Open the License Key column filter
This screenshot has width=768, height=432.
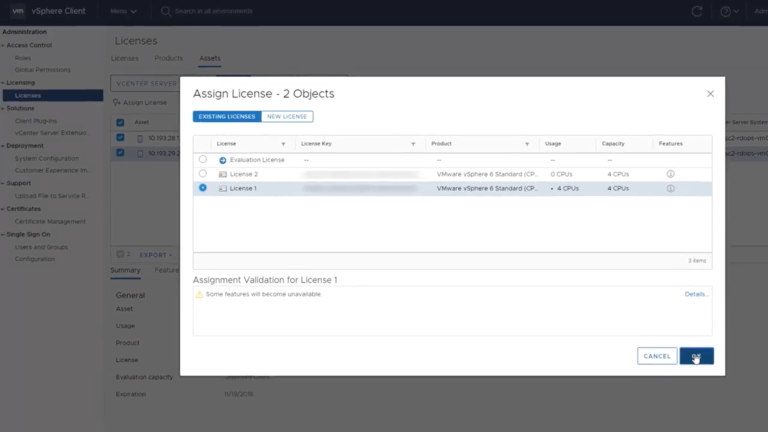pyautogui.click(x=413, y=144)
